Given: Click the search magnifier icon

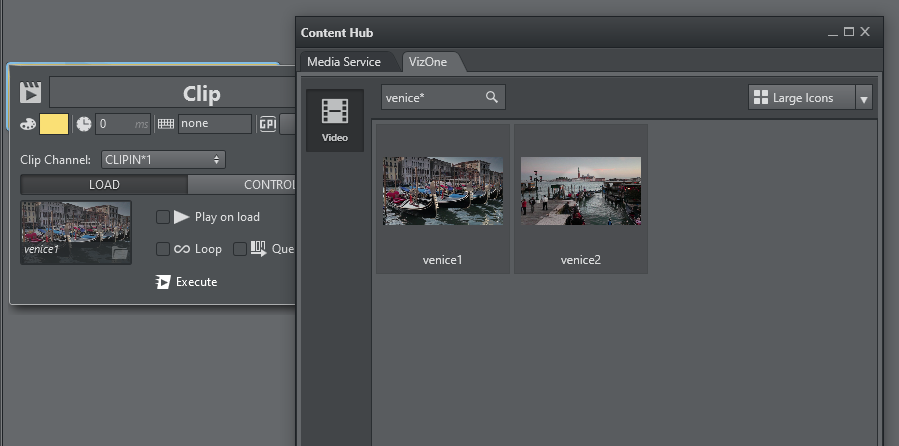Looking at the screenshot, I should 491,97.
